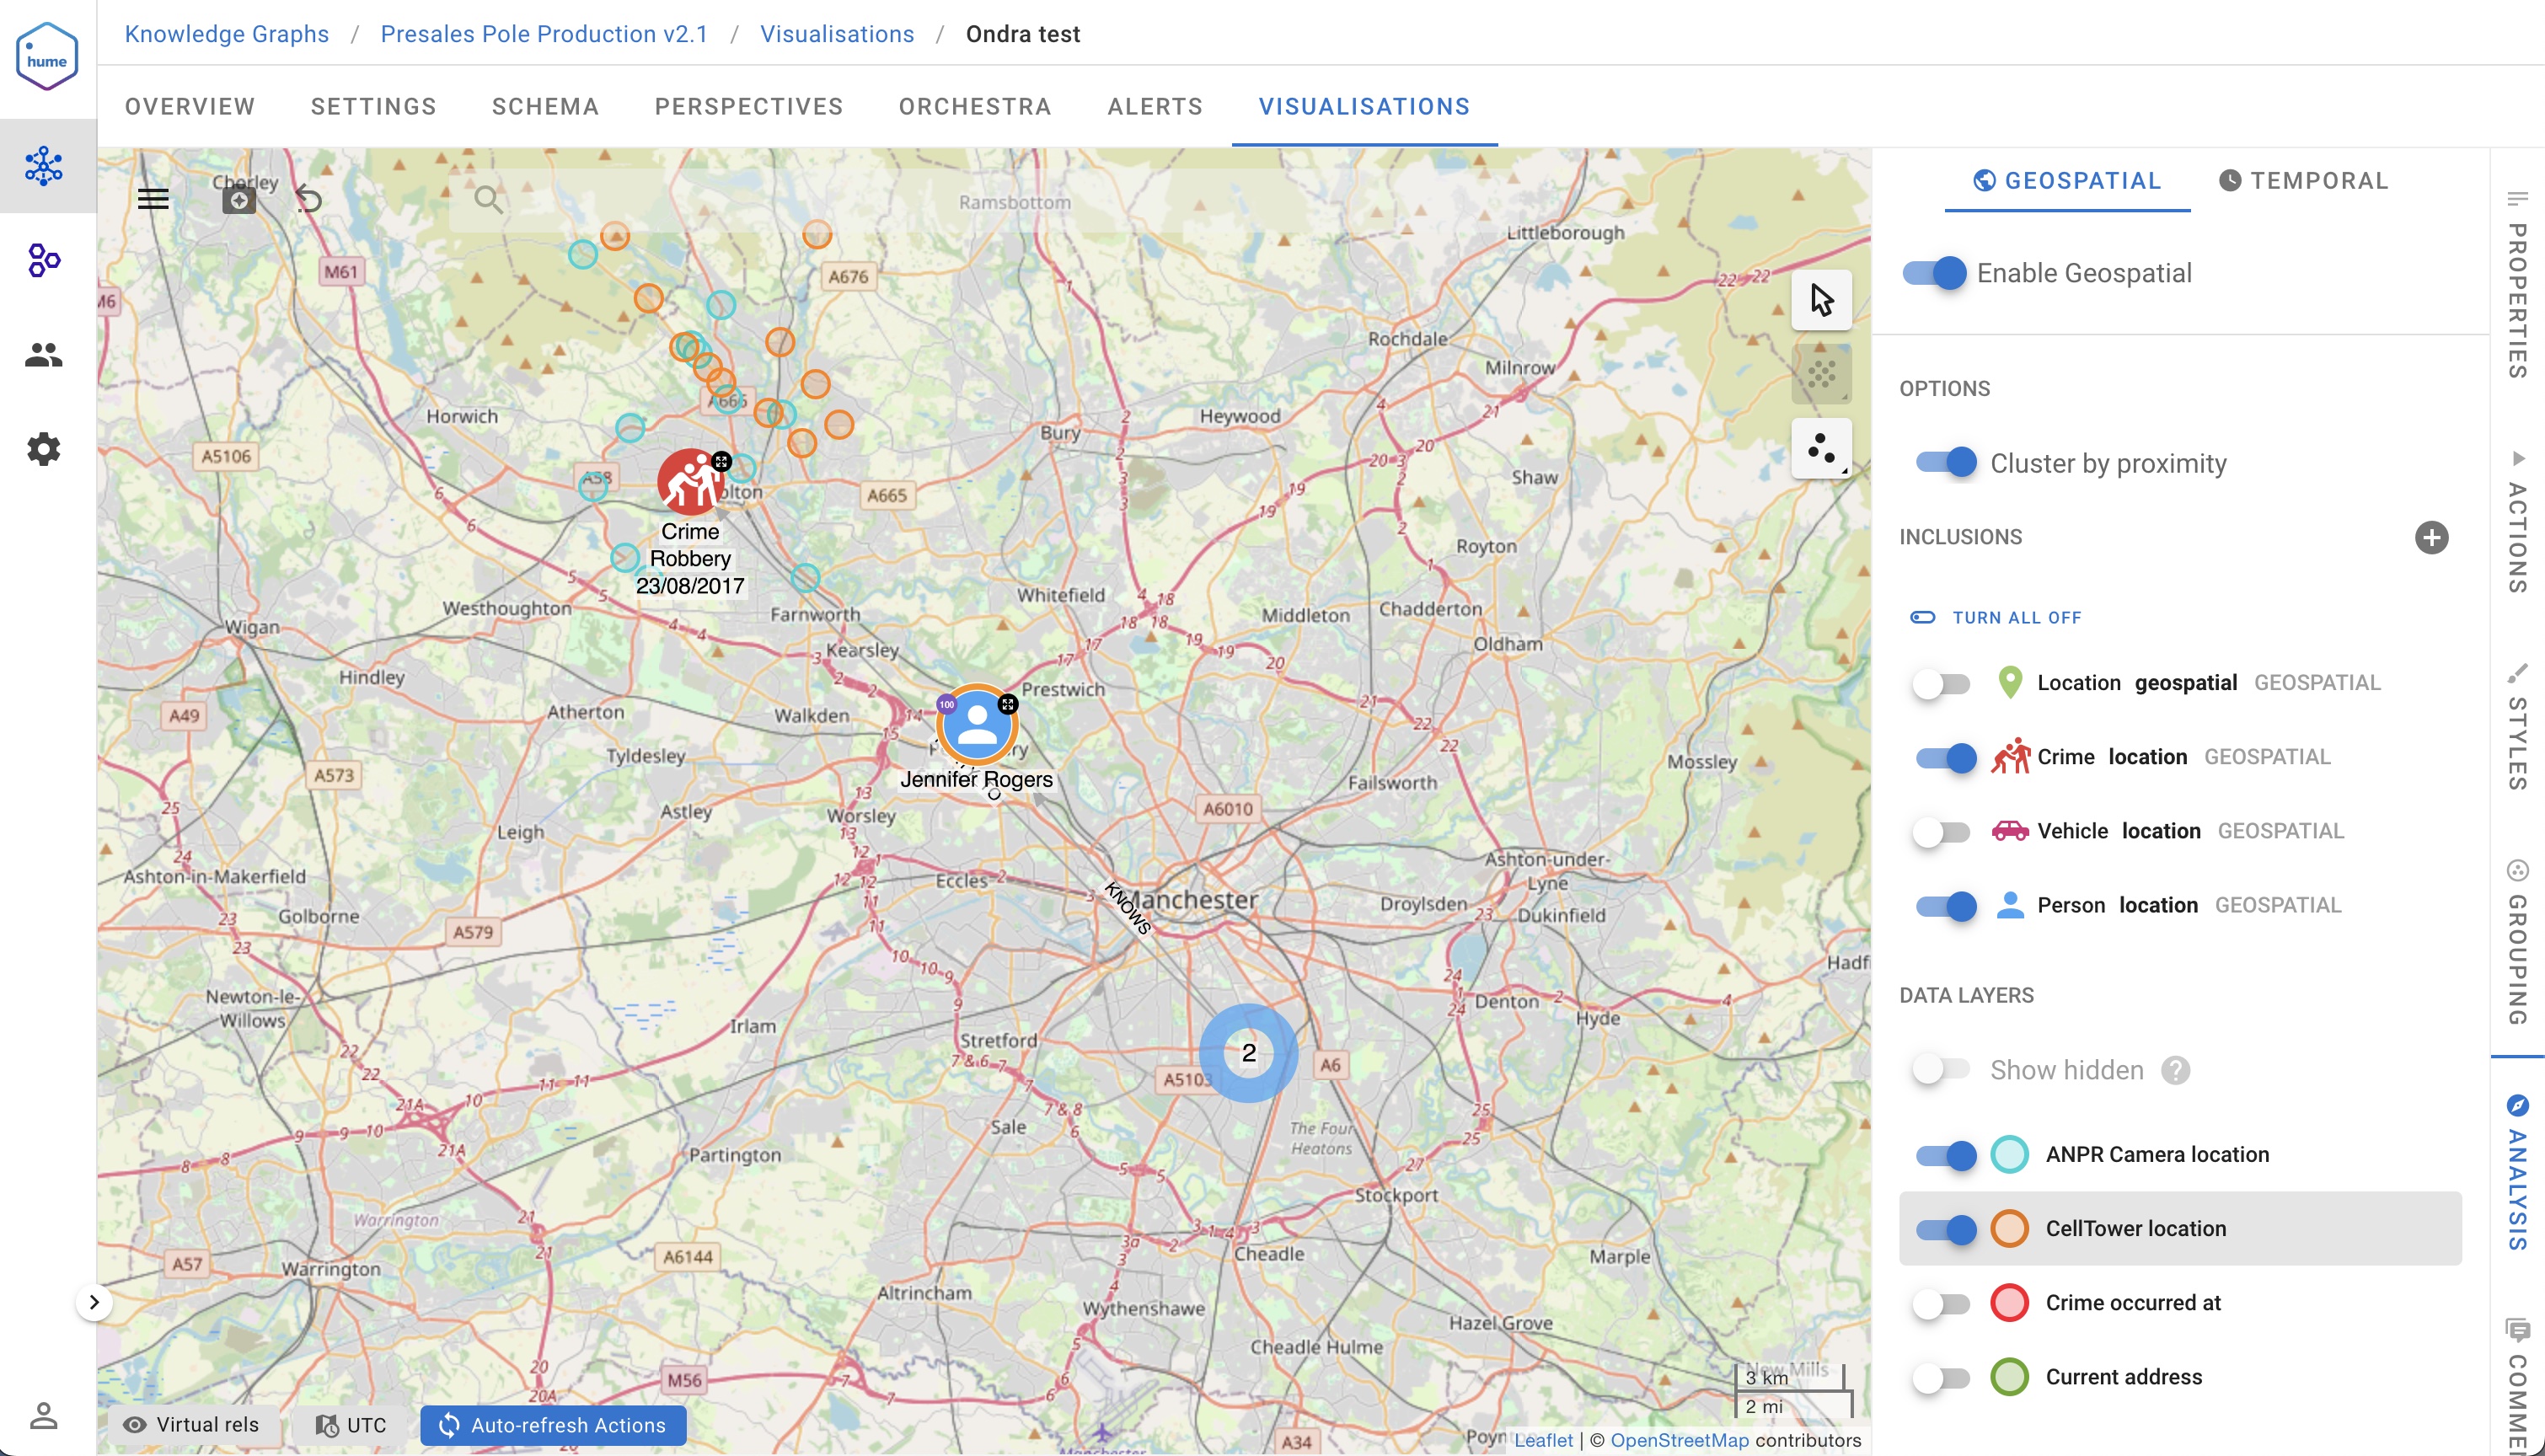Select the pointer cursor map tool

pos(1821,299)
